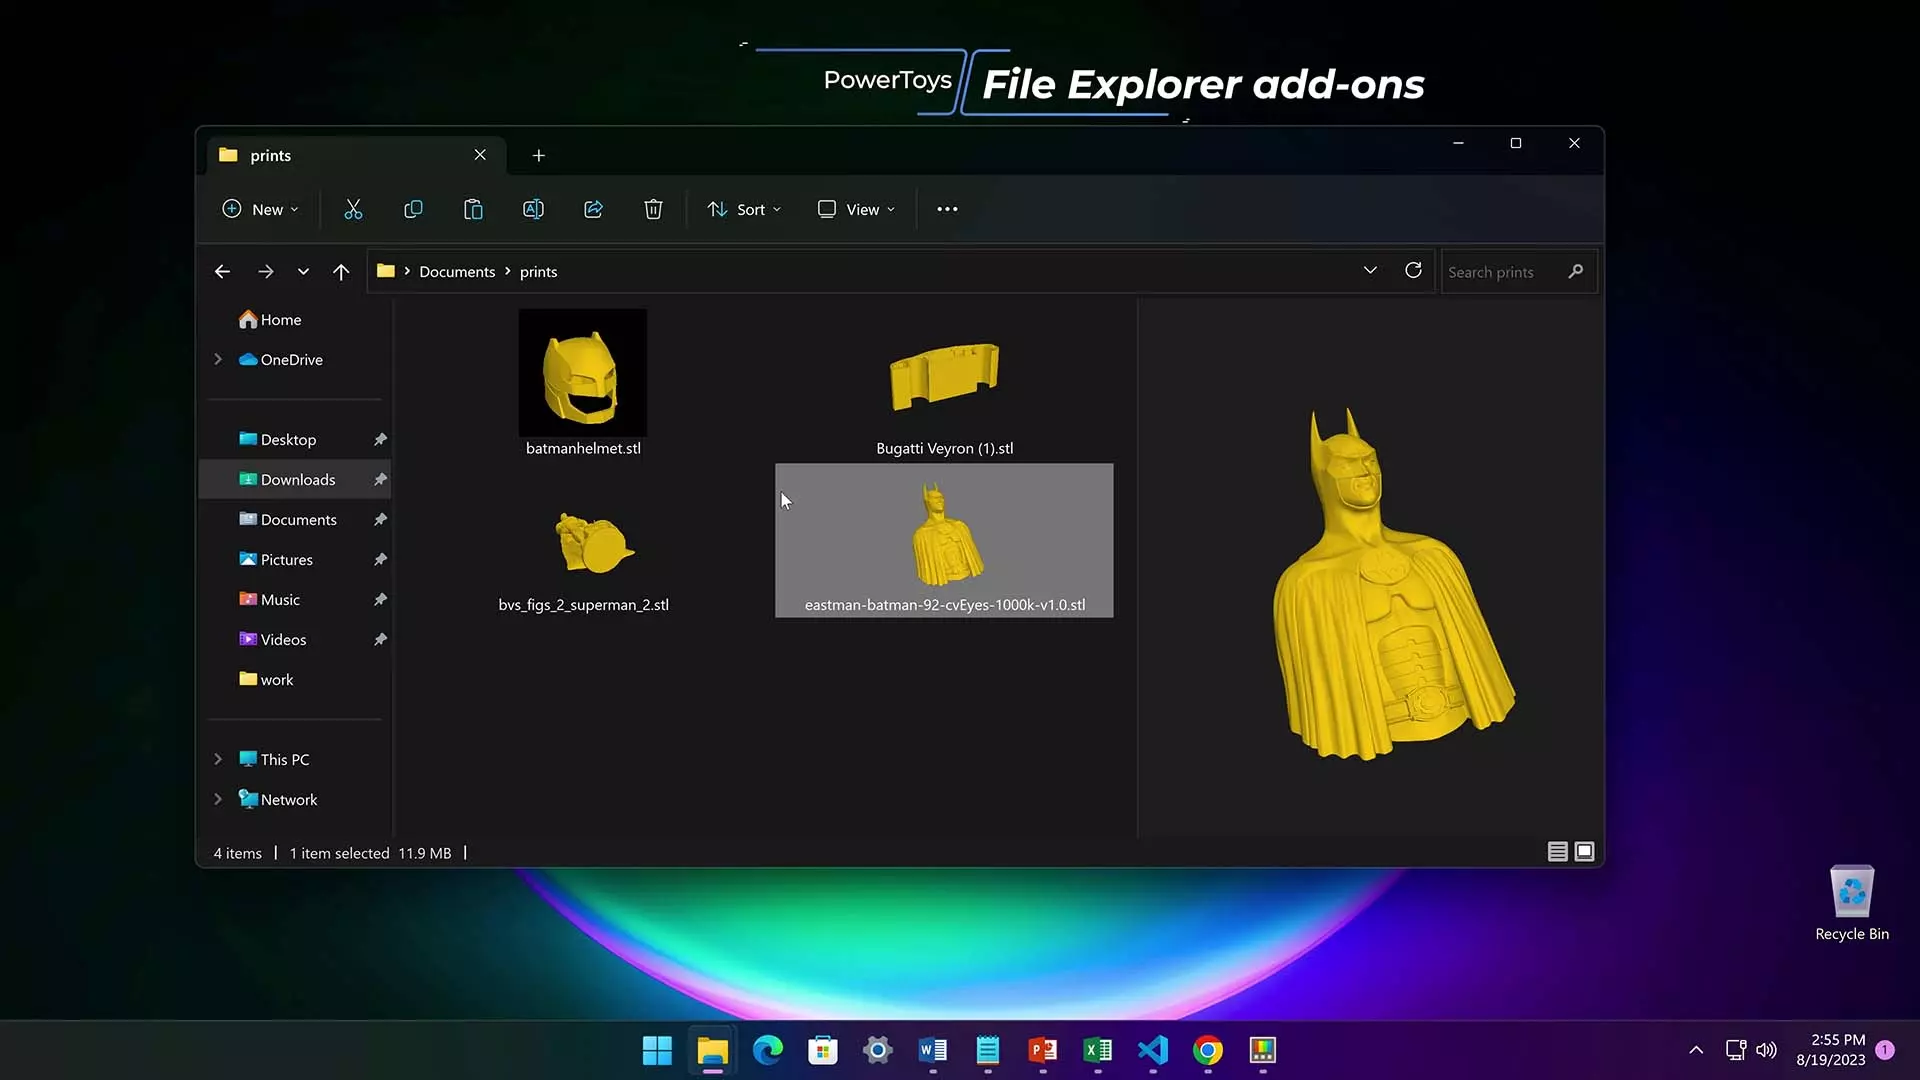The image size is (1920, 1080).
Task: Open the Windows Start menu
Action: pos(657,1050)
